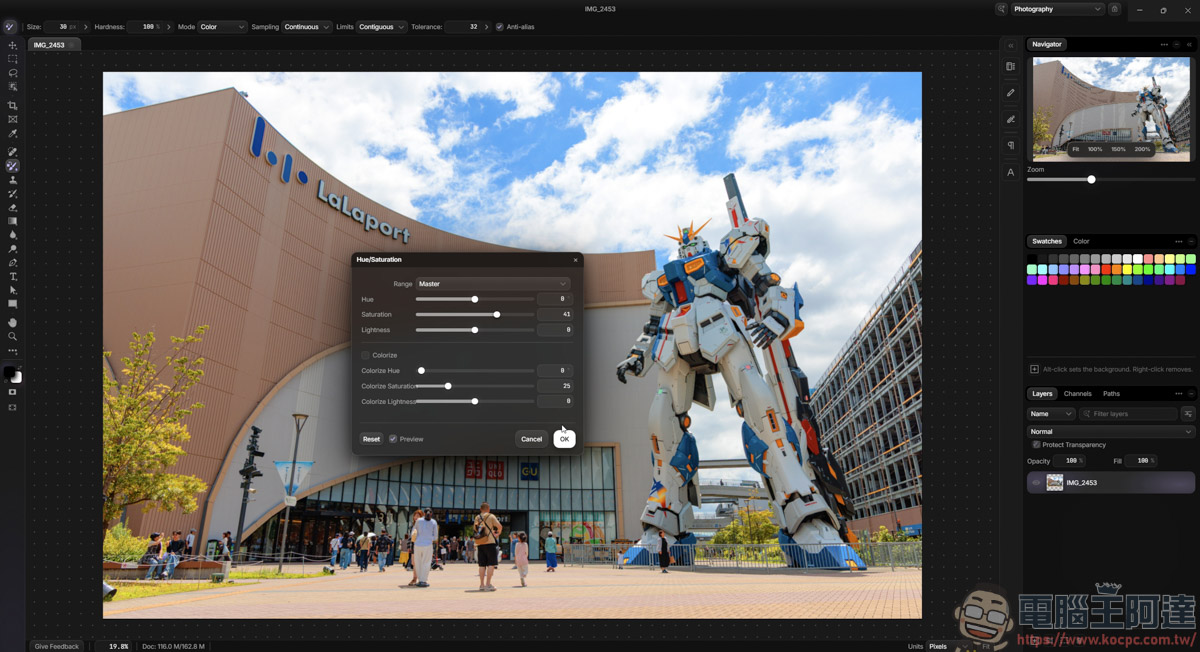Screen dimensions: 1200x652
Task: Adjust the Saturation slider handle
Action: [497, 315]
